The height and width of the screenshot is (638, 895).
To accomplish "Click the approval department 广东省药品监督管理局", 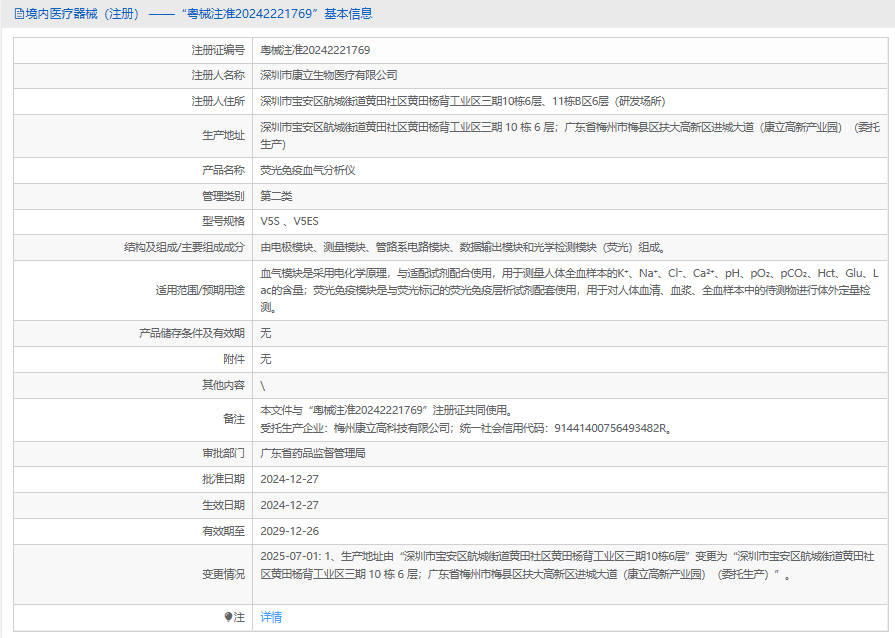I will coord(313,453).
